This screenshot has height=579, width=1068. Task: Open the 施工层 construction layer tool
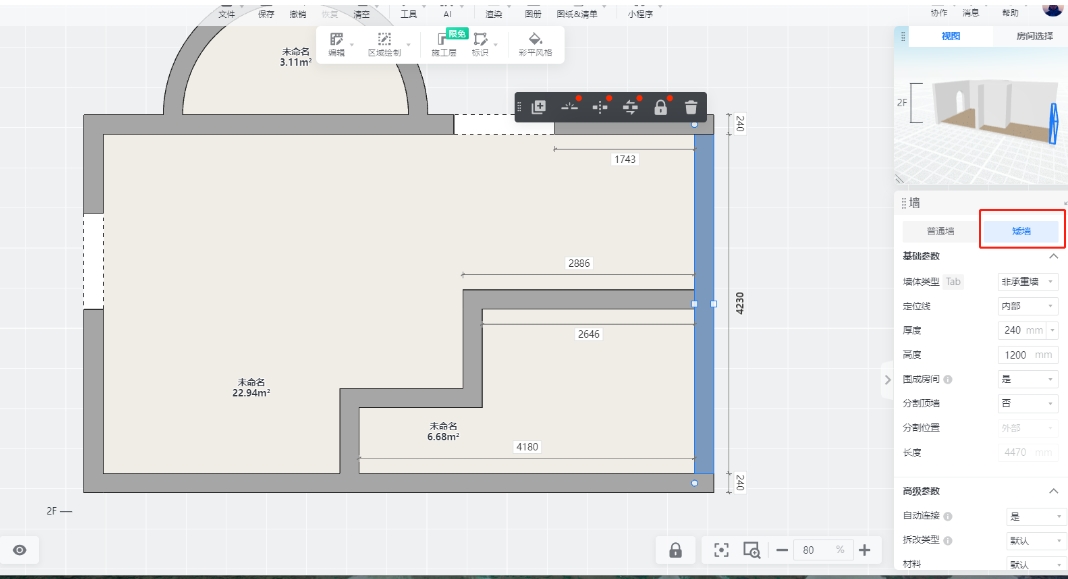444,44
